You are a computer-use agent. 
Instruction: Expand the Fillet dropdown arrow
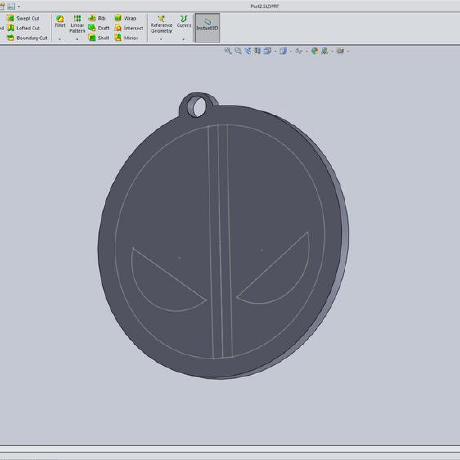(60, 39)
